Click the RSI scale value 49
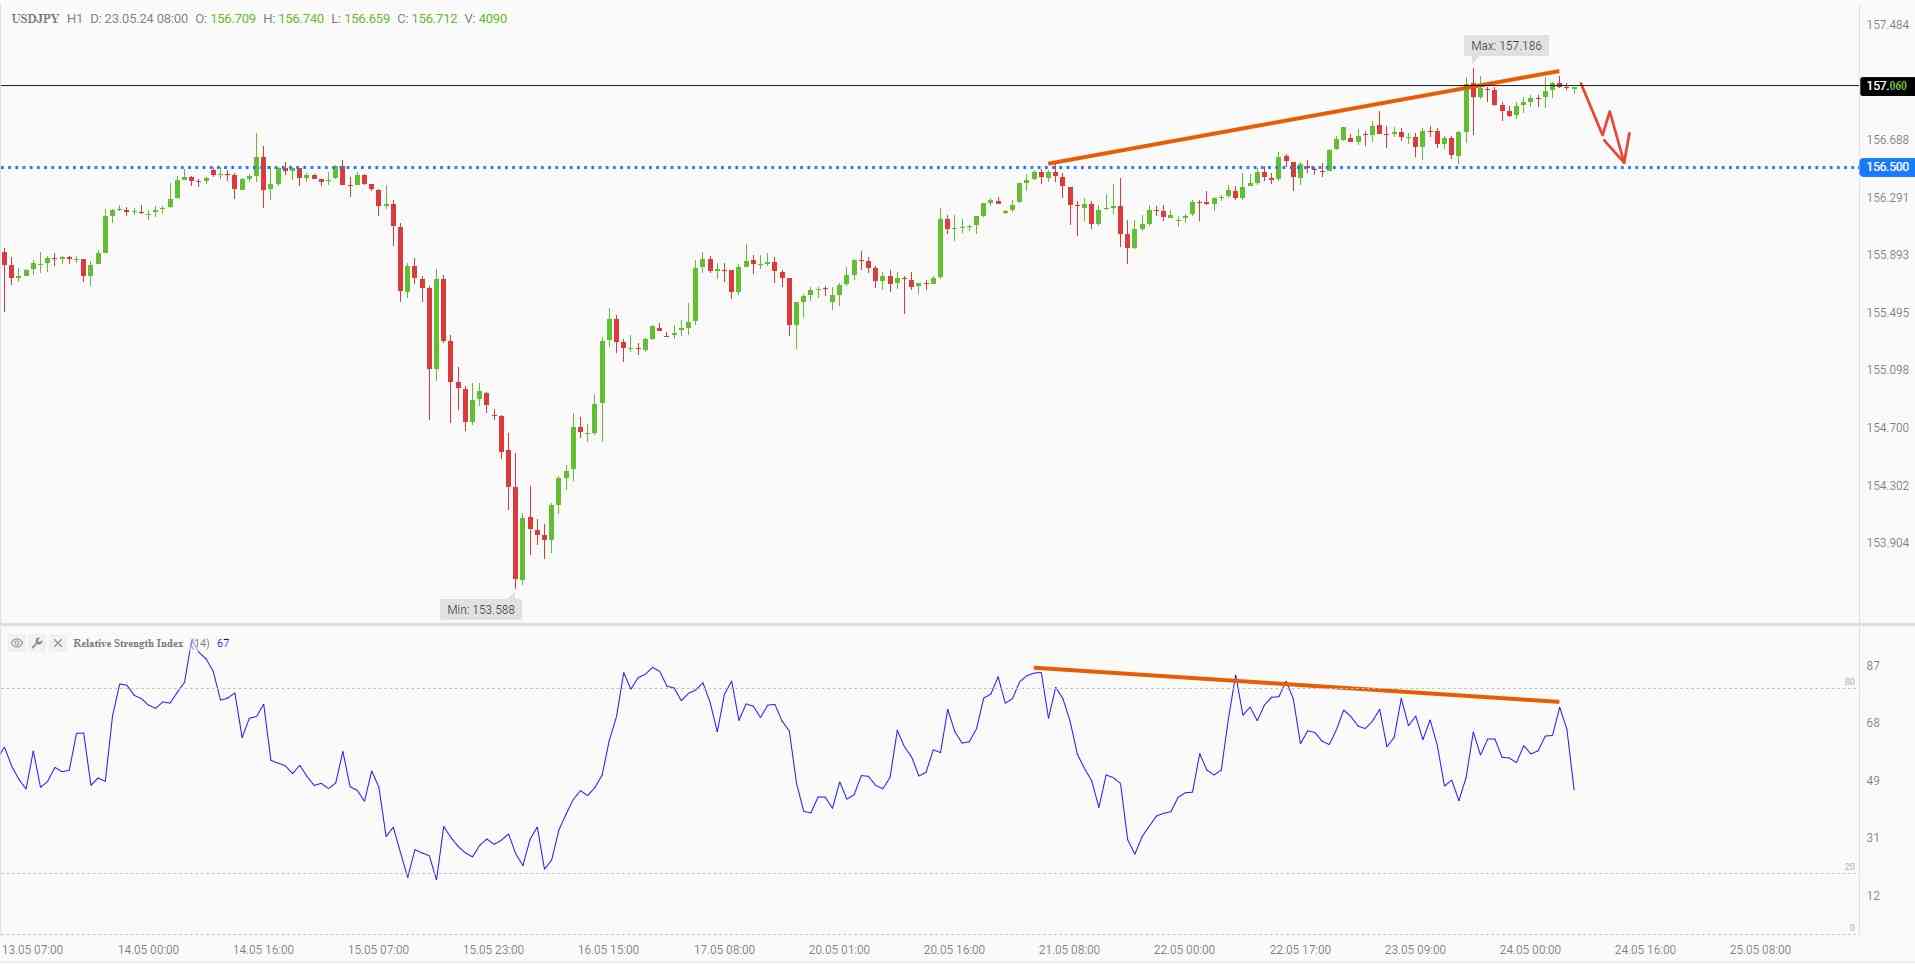 click(x=1873, y=781)
